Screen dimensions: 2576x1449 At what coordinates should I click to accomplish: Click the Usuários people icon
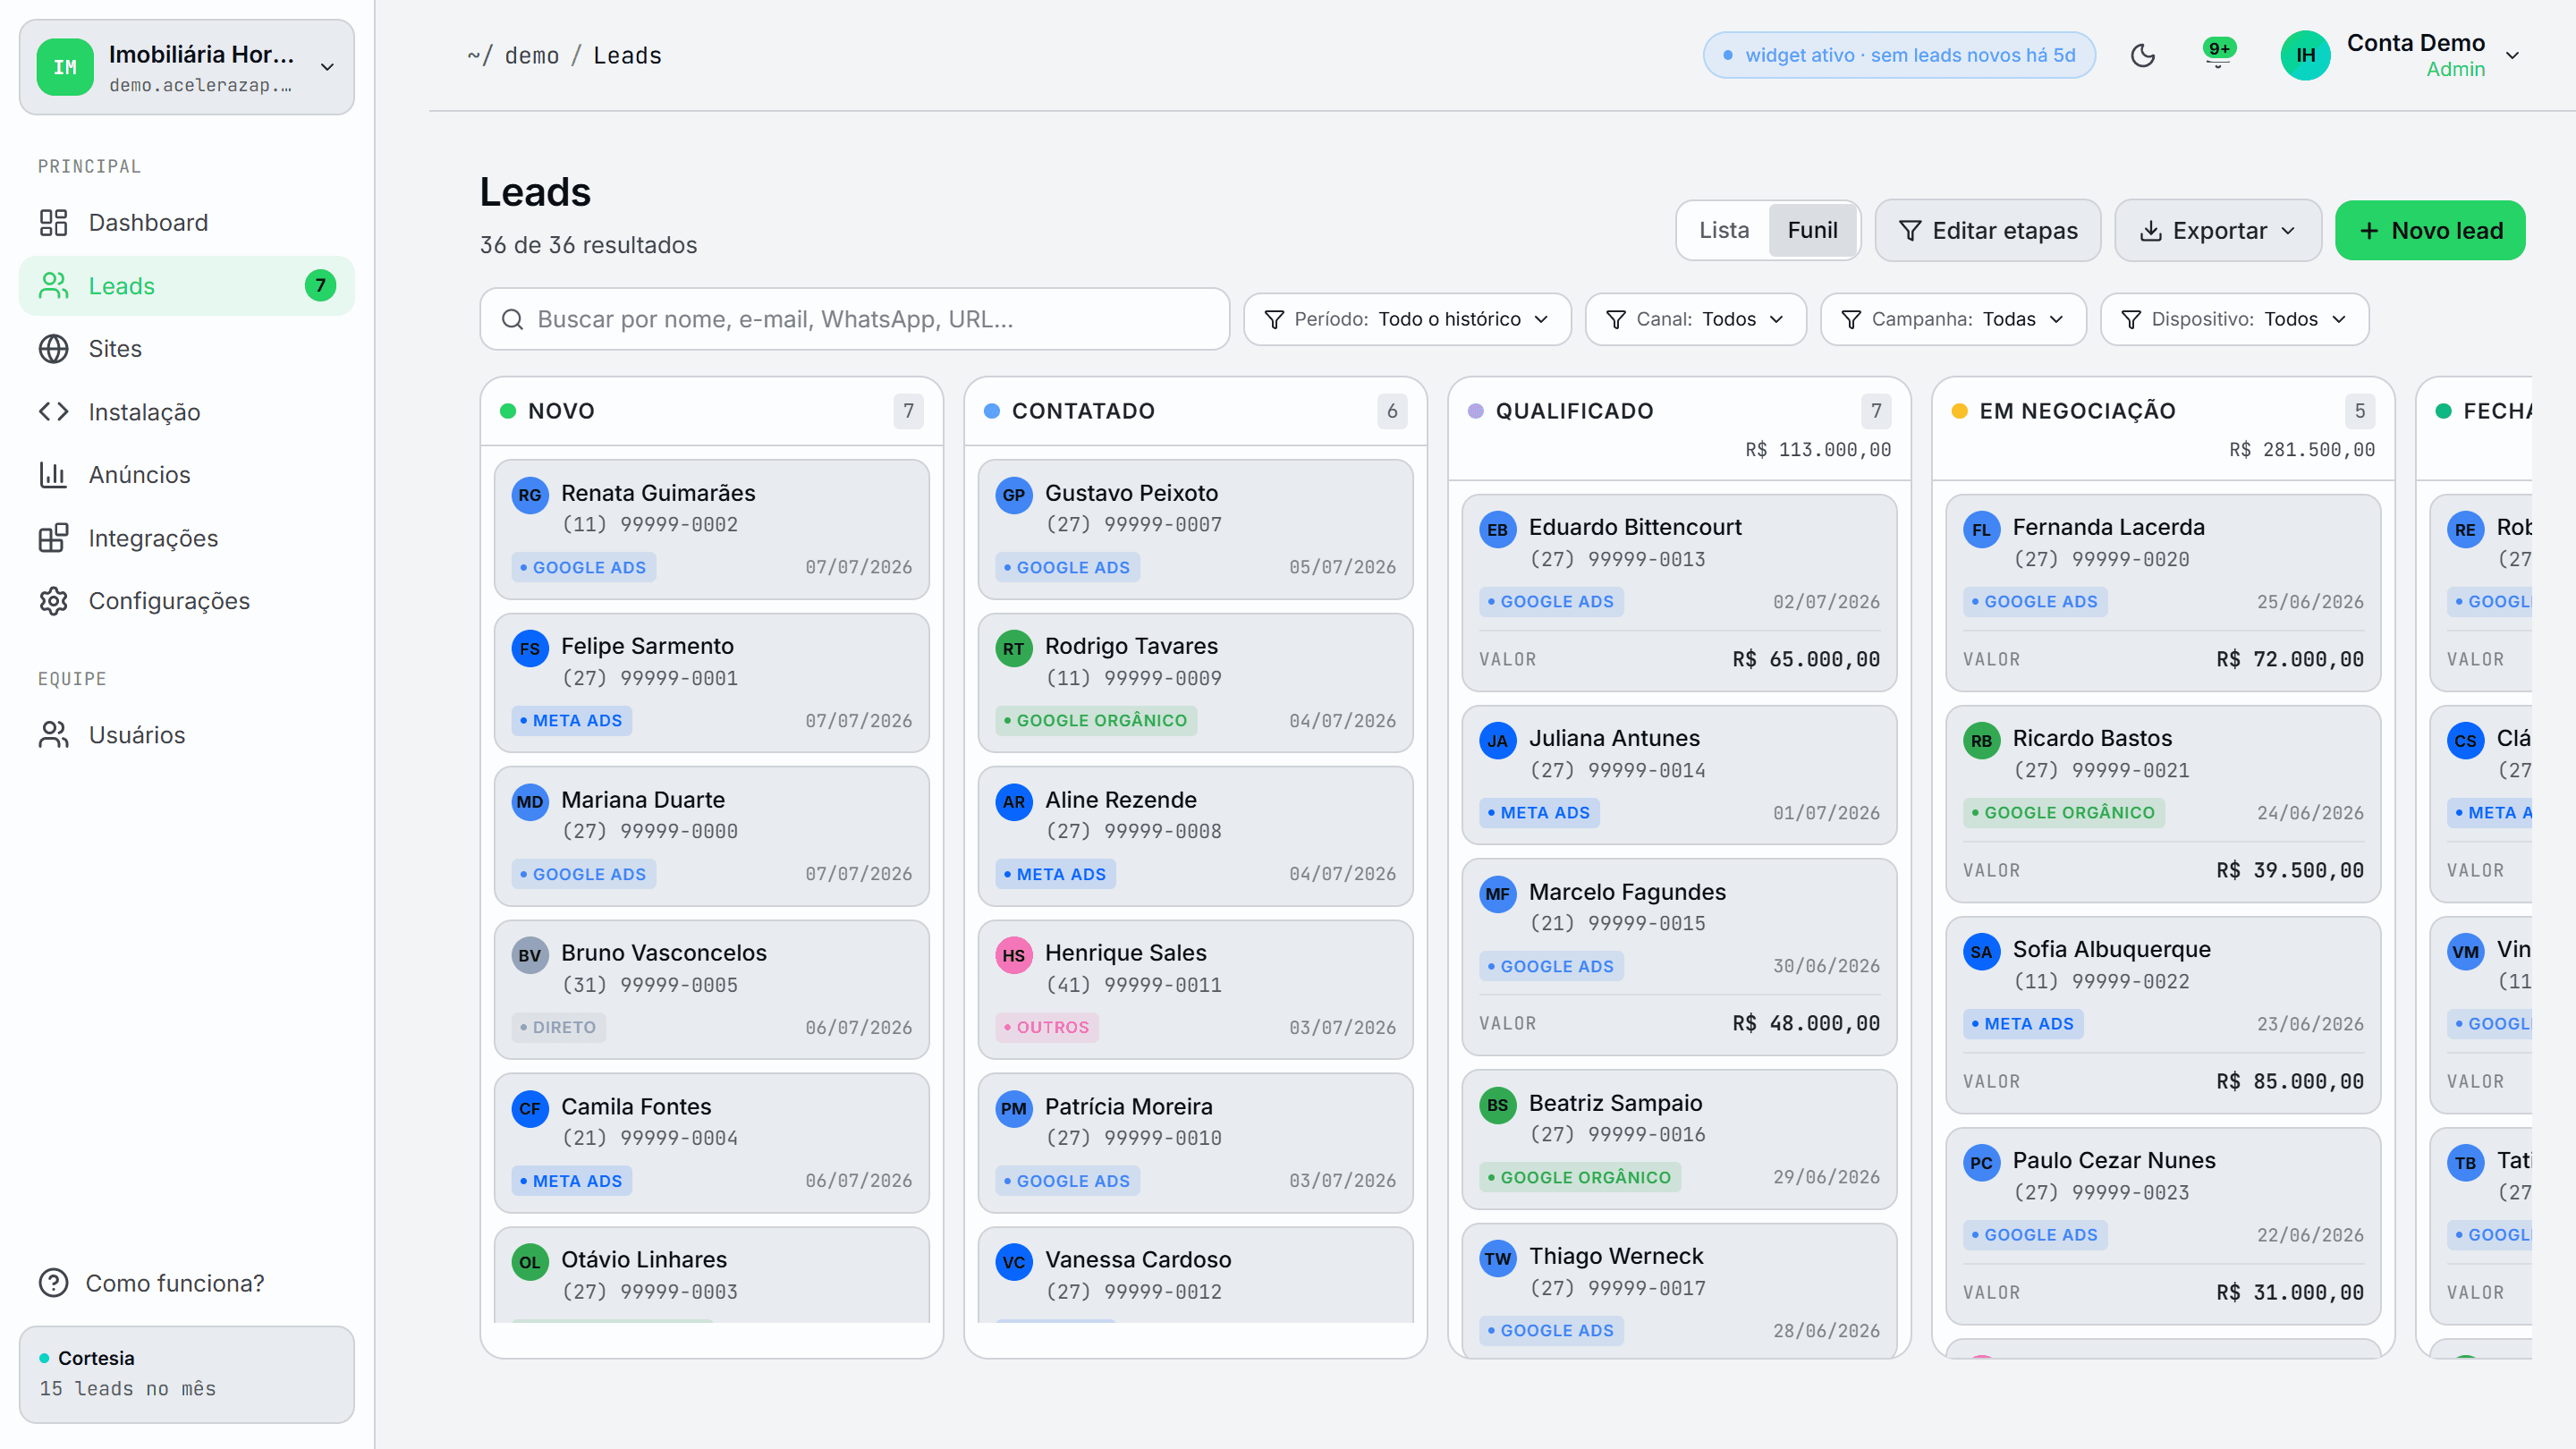[x=53, y=735]
